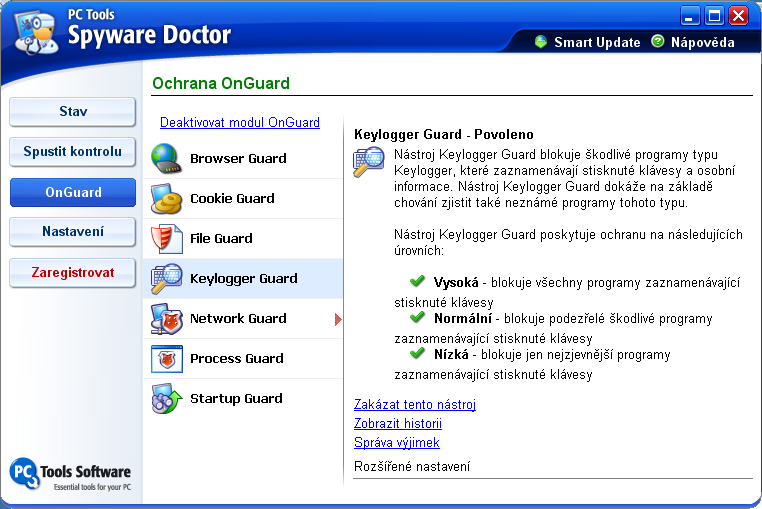This screenshot has height=509, width=762.
Task: Open the Nastavení settings section
Action: (x=72, y=232)
